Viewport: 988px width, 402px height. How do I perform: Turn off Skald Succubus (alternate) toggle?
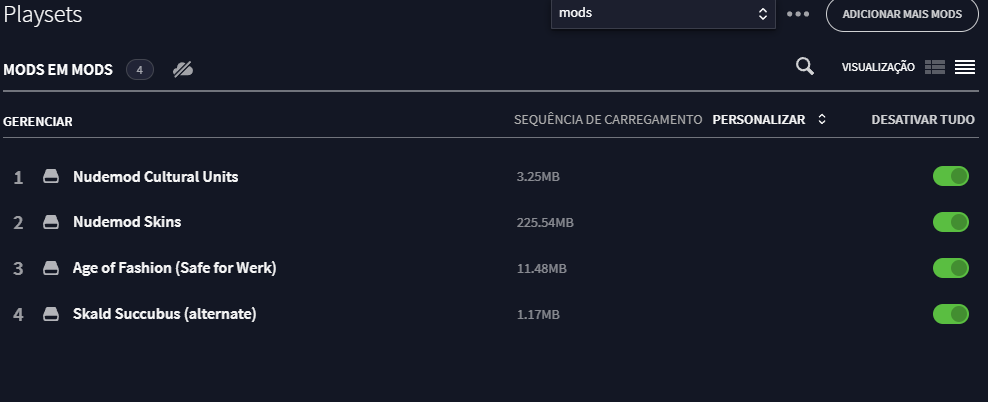click(x=951, y=314)
